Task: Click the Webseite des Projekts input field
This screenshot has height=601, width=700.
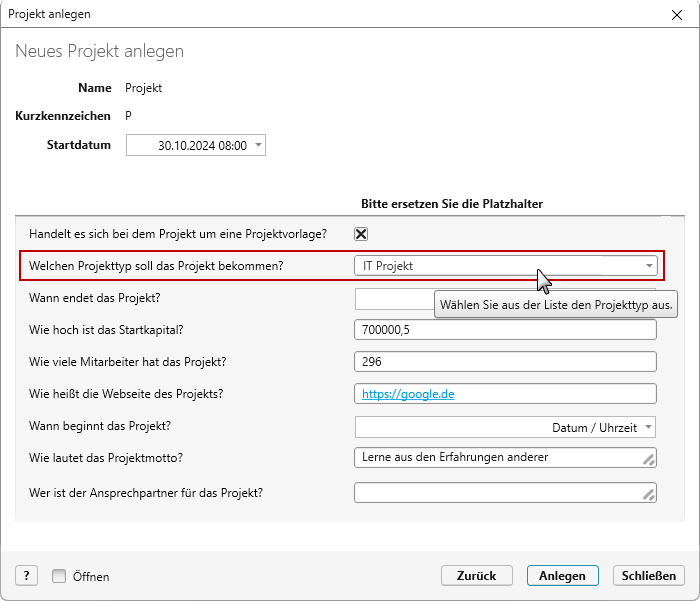Action: pyautogui.click(x=505, y=394)
